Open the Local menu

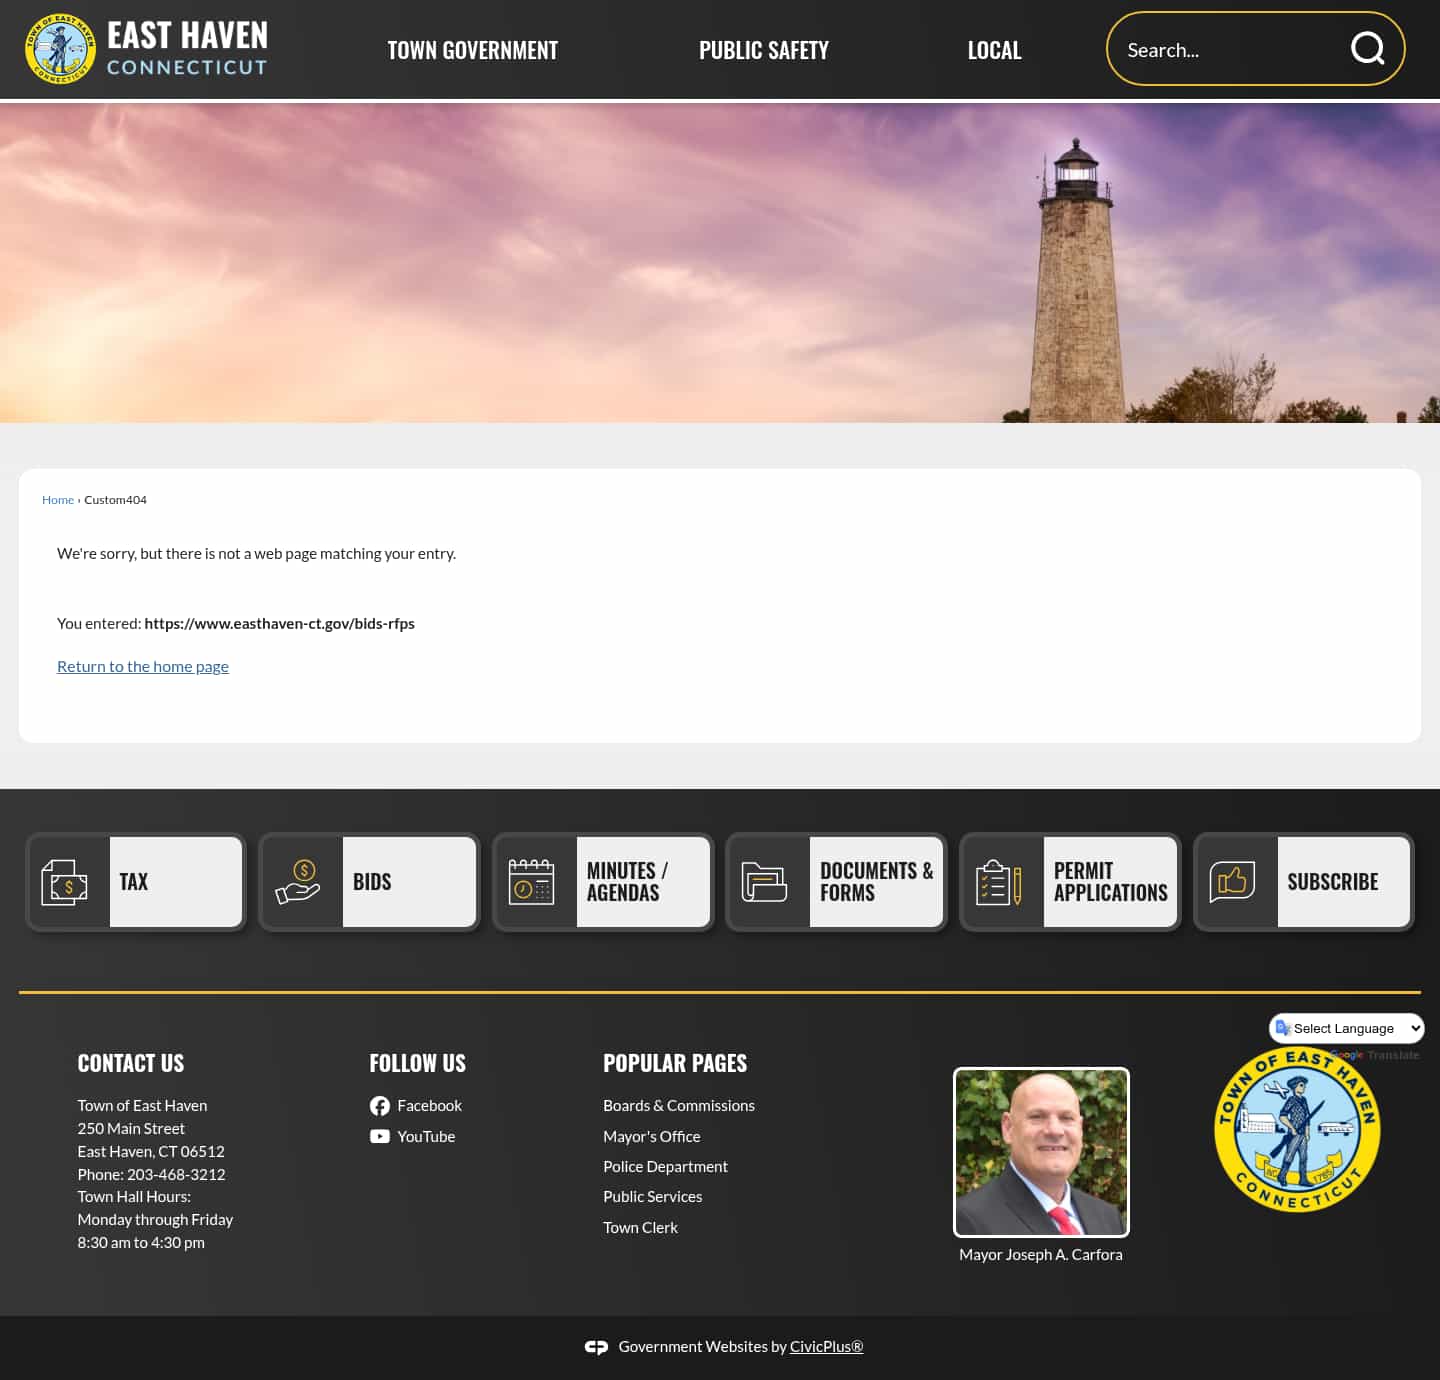(x=994, y=49)
